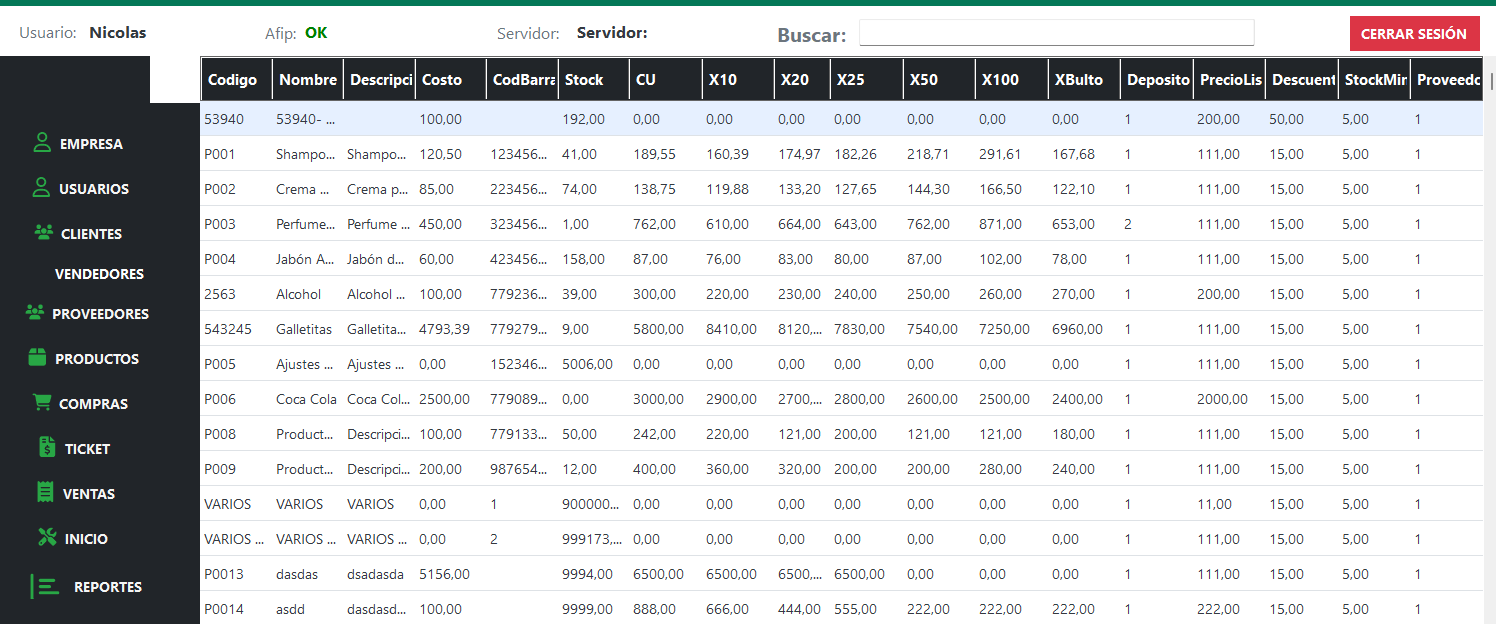Open the Vendedores menu entry
1496x624 pixels.
tap(99, 274)
